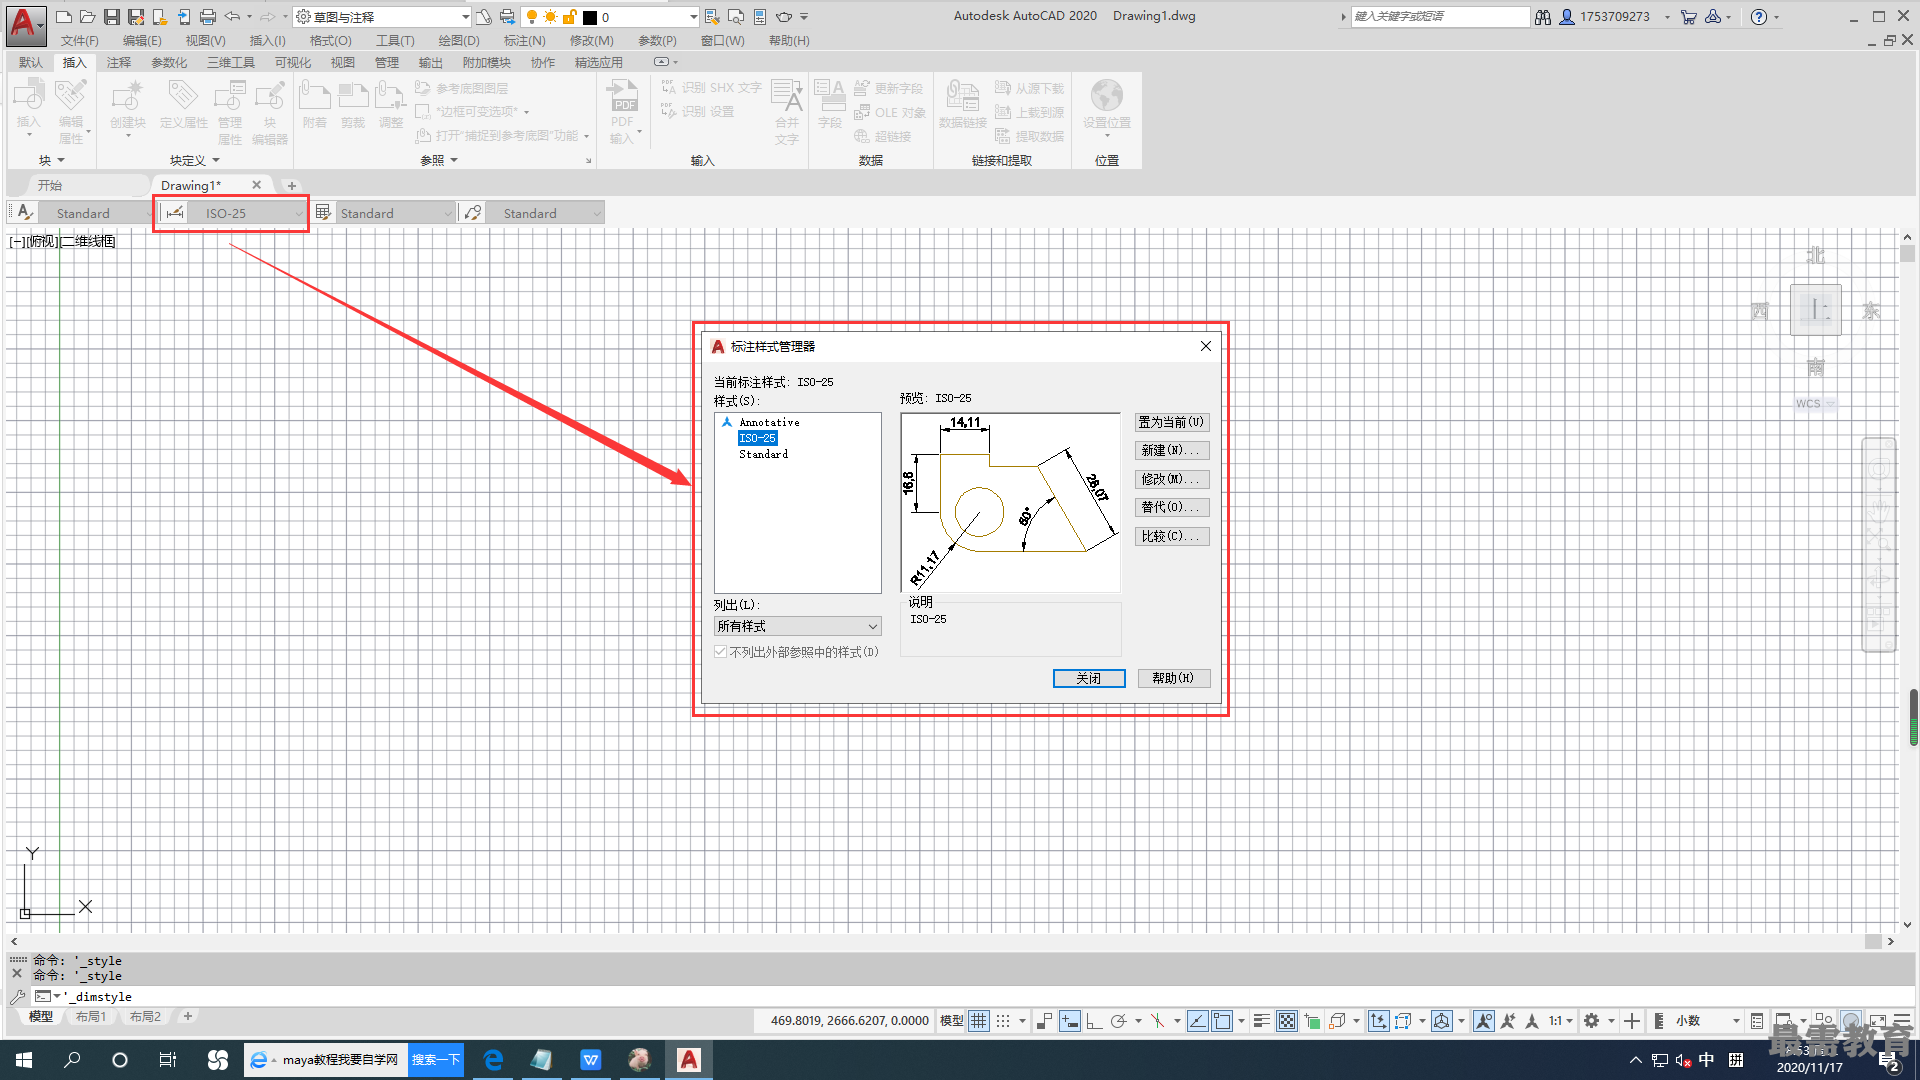This screenshot has height=1080, width=1920.
Task: Click the 替代(O)... button
Action: pyautogui.click(x=1171, y=507)
